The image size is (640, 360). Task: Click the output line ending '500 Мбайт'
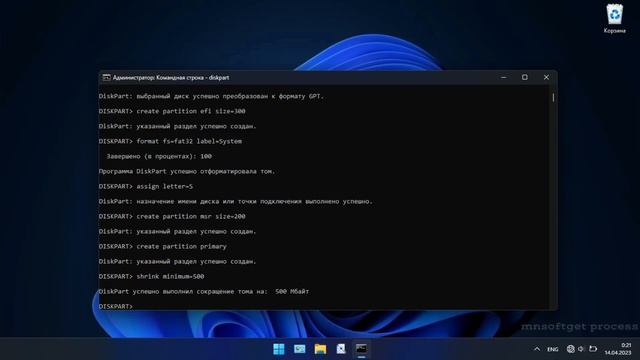point(204,291)
